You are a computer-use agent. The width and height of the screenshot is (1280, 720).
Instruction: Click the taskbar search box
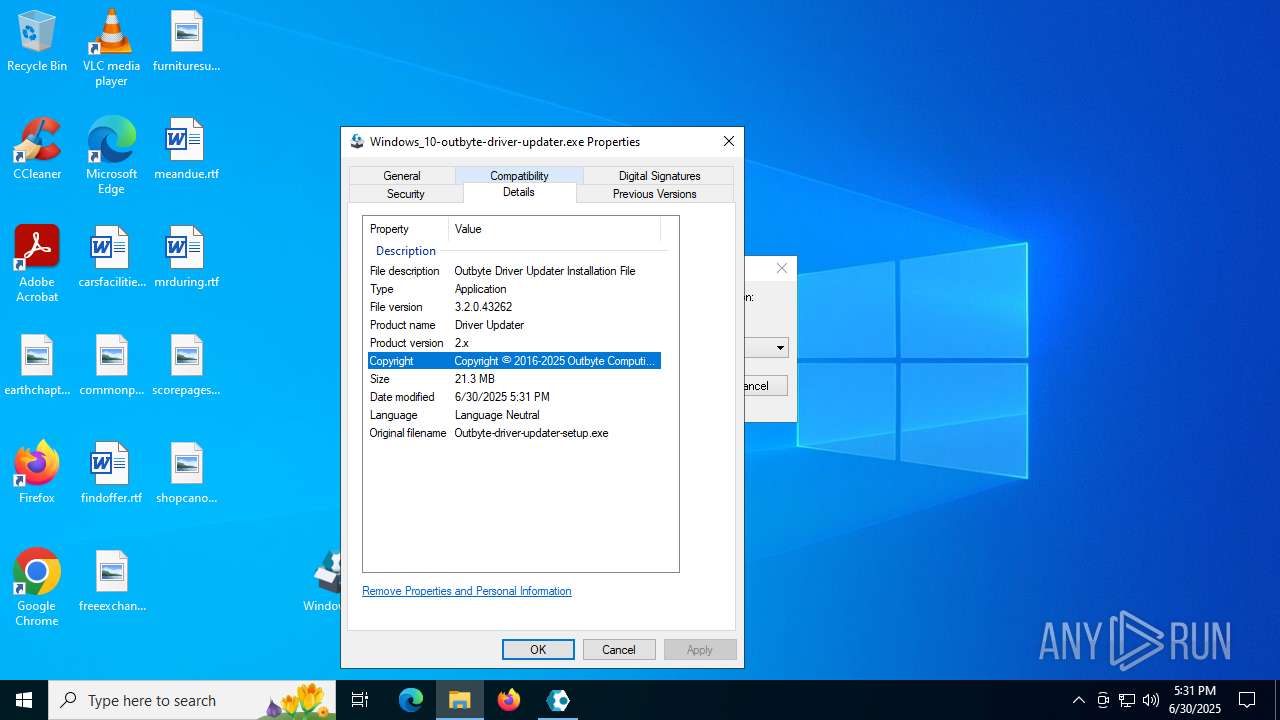tap(192, 700)
